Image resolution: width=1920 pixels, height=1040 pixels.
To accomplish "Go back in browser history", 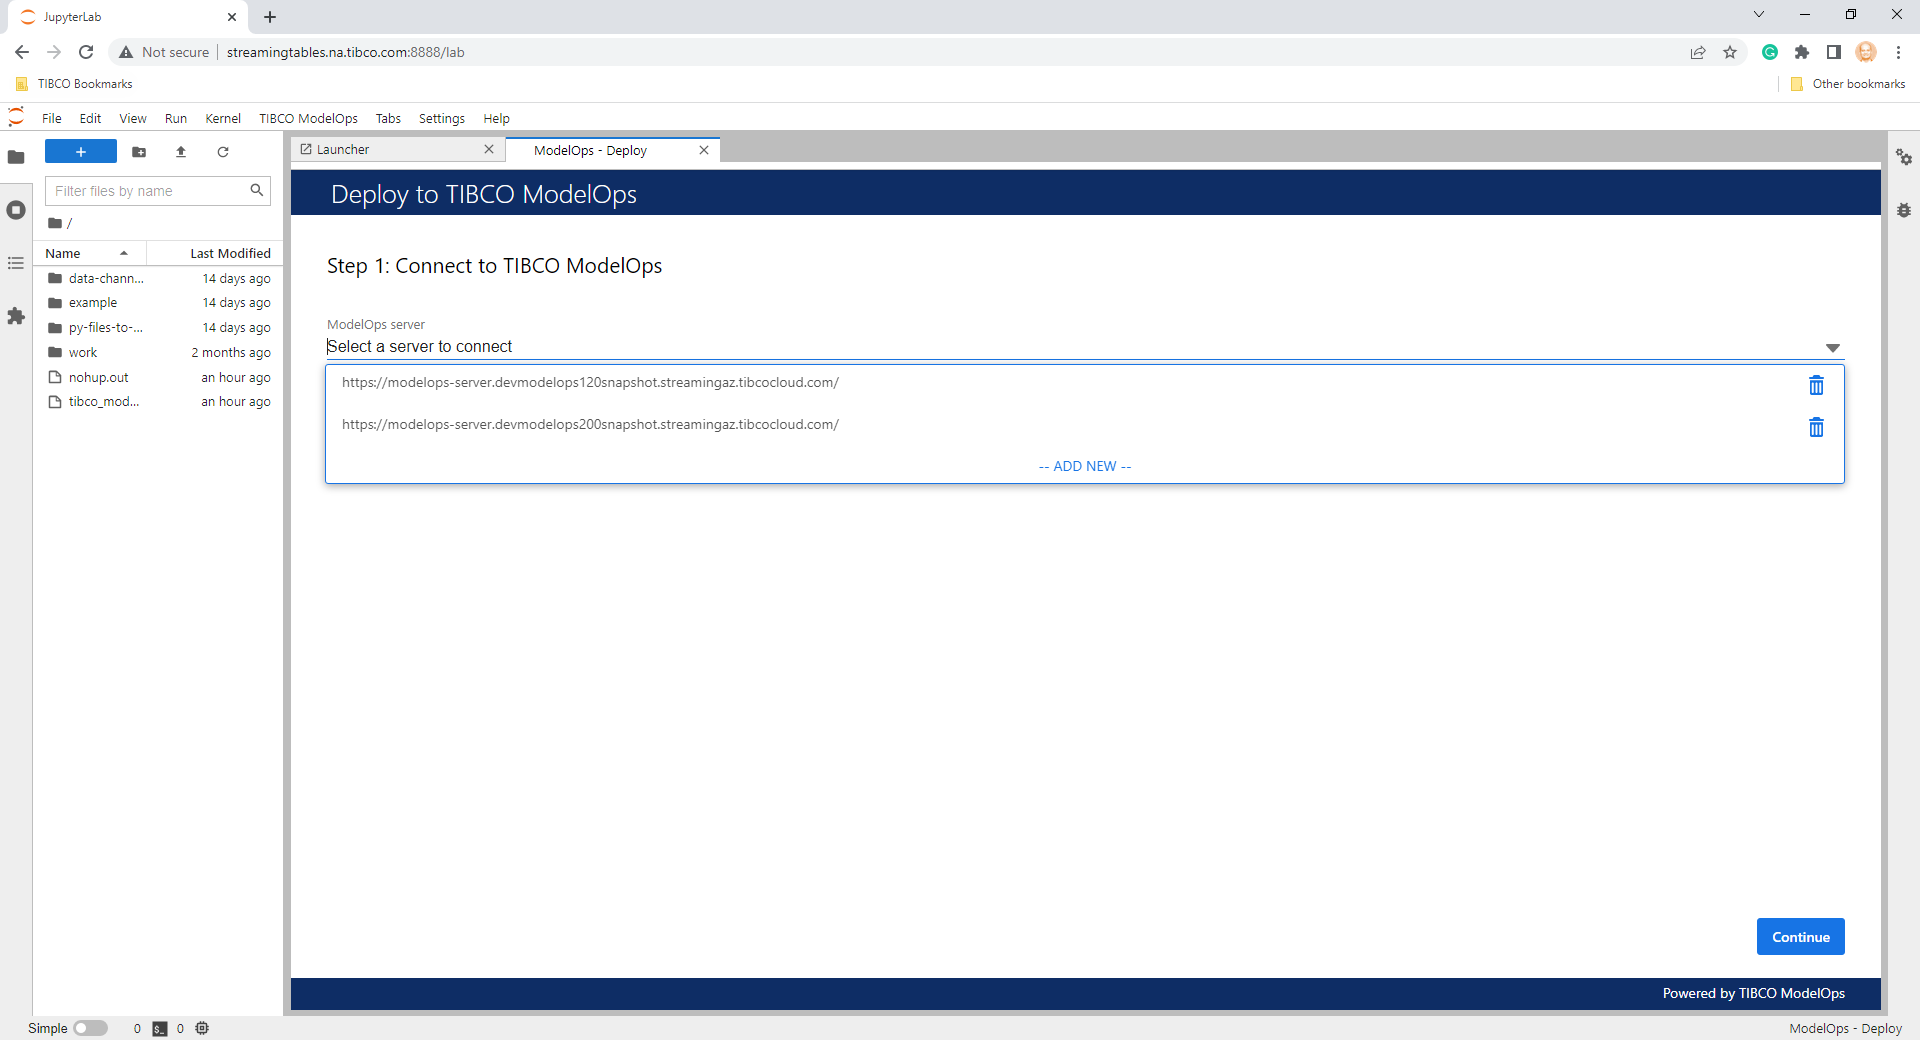I will coord(22,52).
